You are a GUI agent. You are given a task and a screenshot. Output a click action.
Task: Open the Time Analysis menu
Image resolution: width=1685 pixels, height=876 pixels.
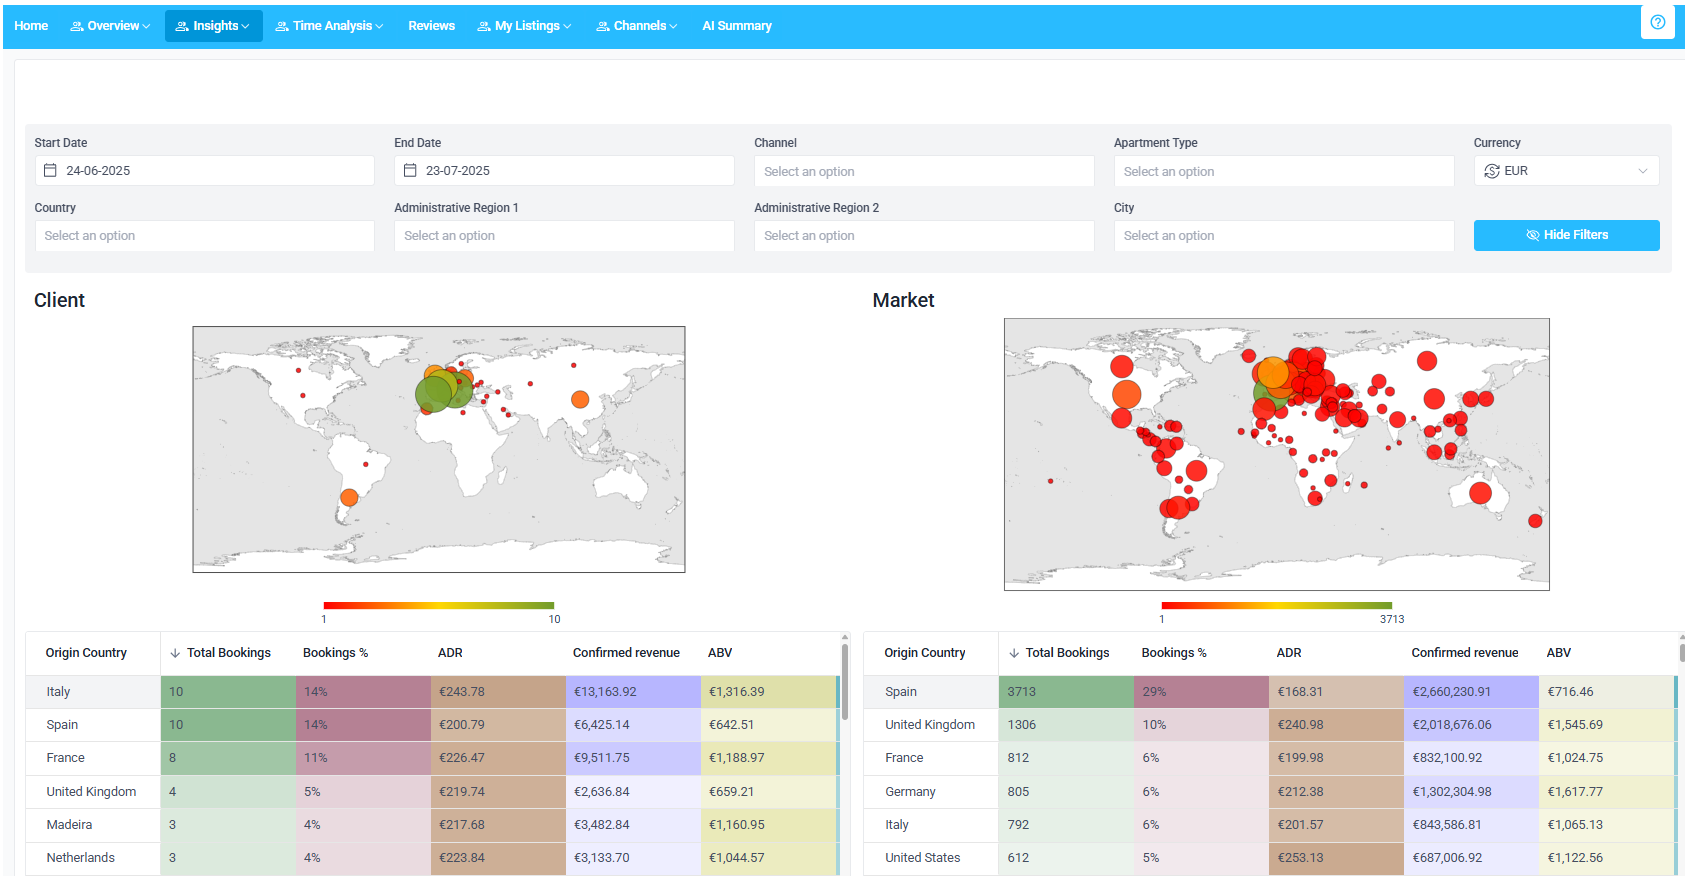[x=329, y=26]
